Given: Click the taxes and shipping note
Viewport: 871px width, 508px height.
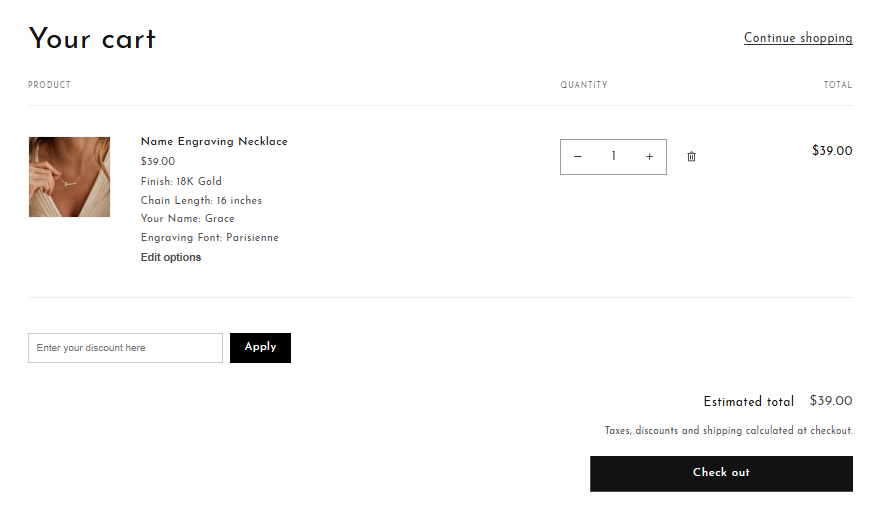Looking at the screenshot, I should (728, 431).
